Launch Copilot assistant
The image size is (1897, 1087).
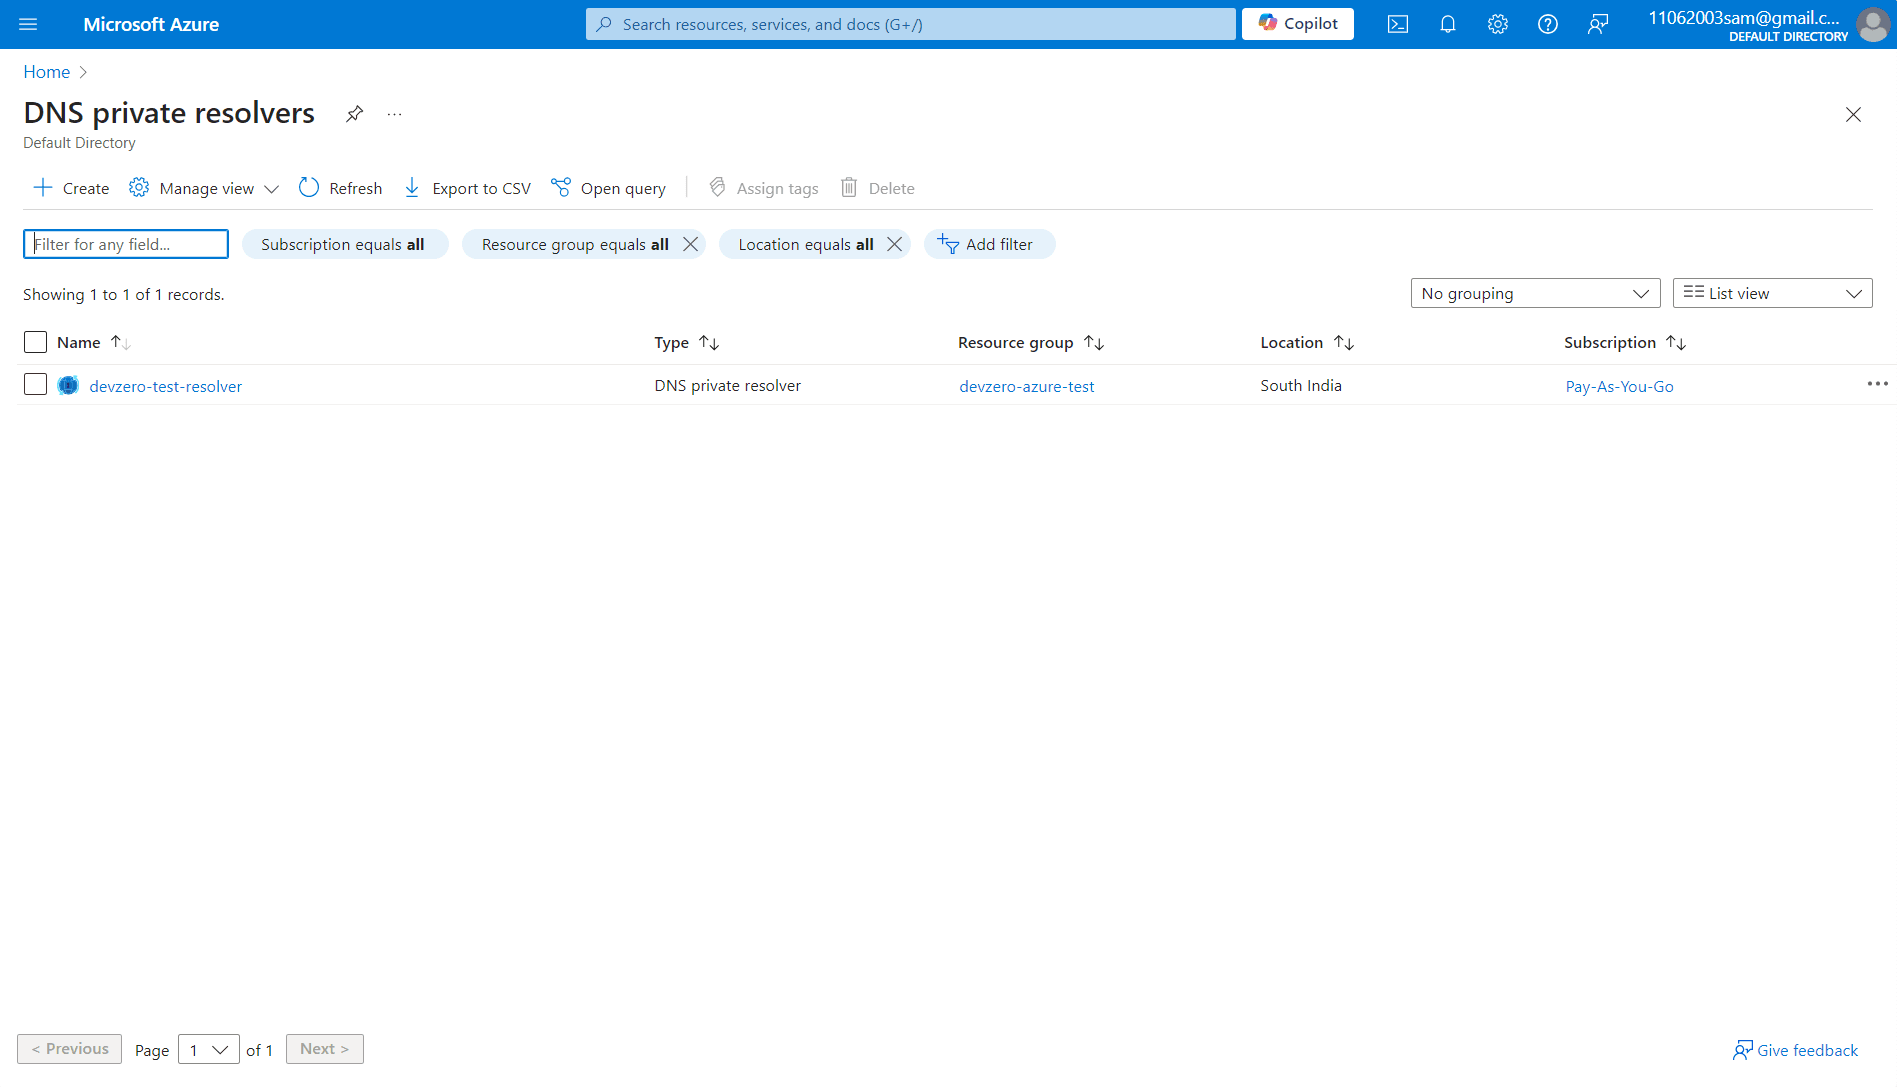click(x=1297, y=23)
